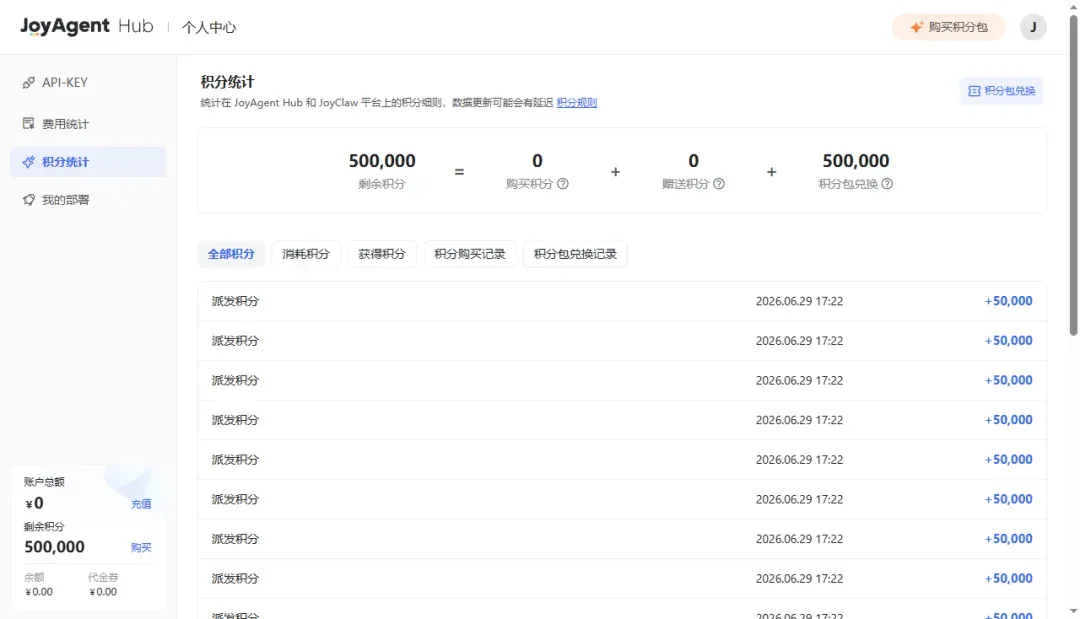Click the 我的部署 rocket icon
The width and height of the screenshot is (1080, 619).
point(28,200)
